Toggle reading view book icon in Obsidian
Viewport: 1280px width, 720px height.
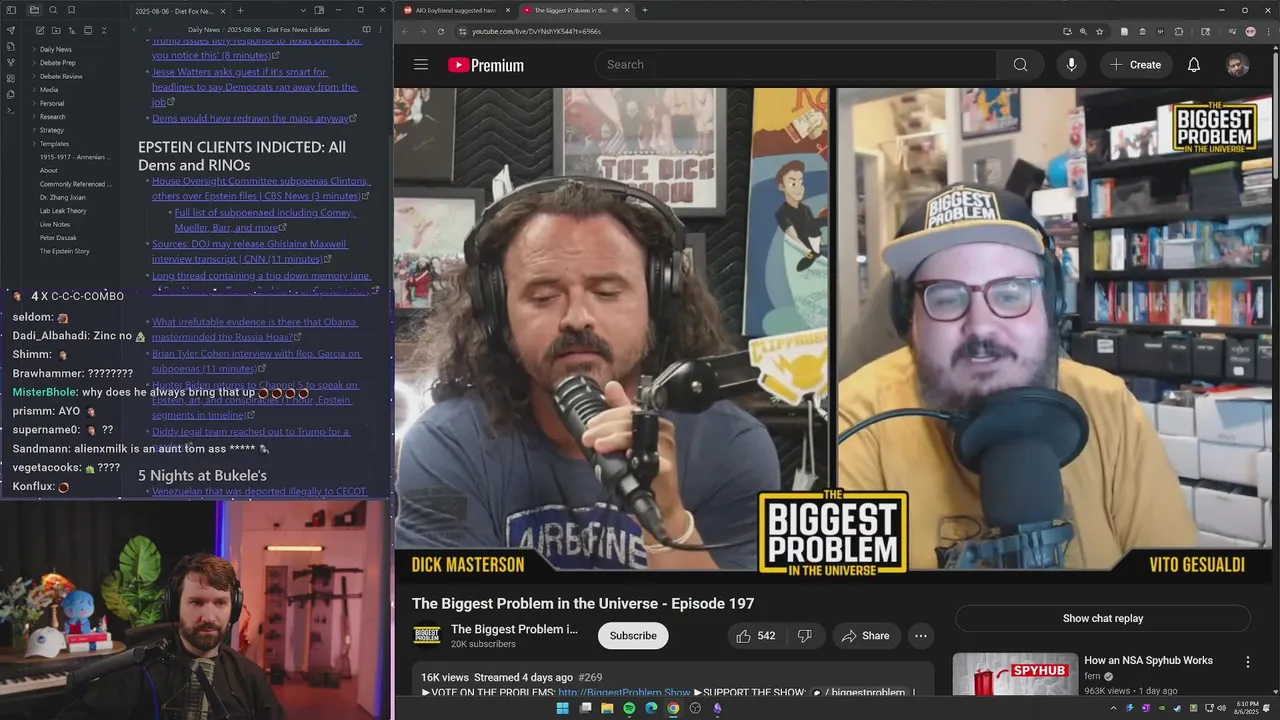tap(366, 30)
